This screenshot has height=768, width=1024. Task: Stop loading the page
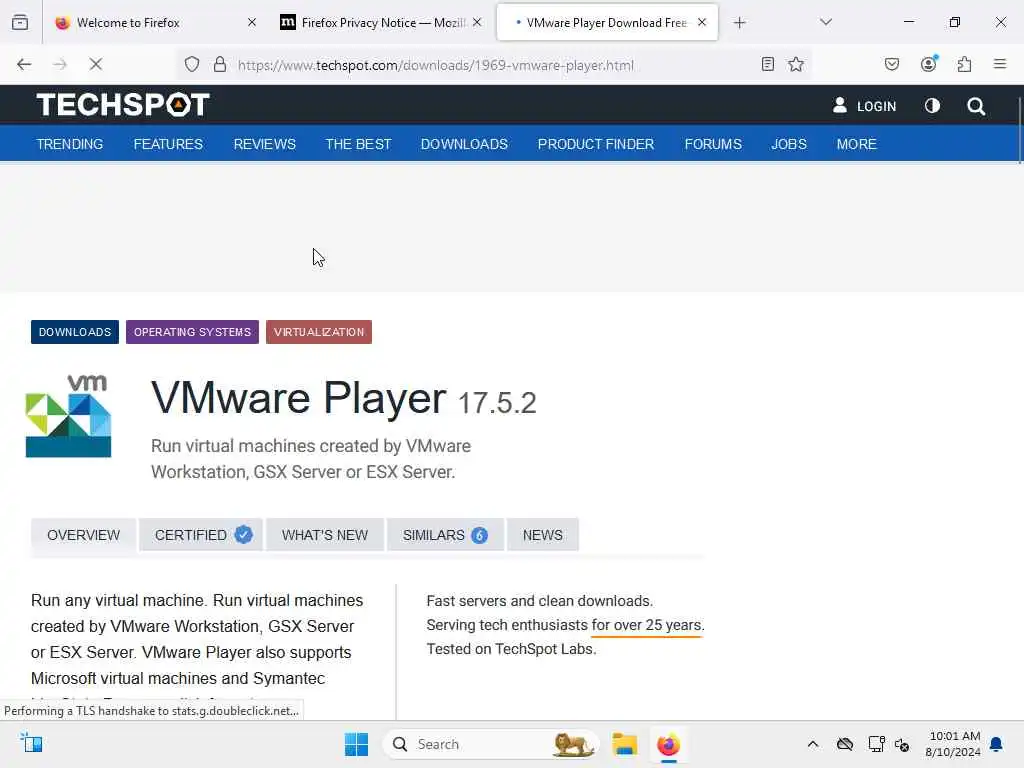[x=95, y=64]
